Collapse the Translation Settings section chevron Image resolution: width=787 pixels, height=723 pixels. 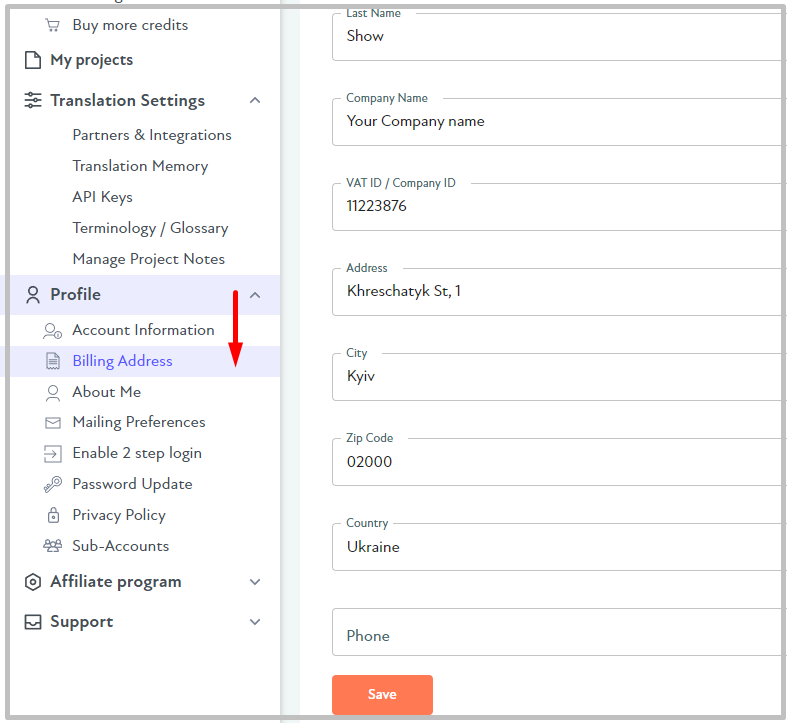coord(255,100)
